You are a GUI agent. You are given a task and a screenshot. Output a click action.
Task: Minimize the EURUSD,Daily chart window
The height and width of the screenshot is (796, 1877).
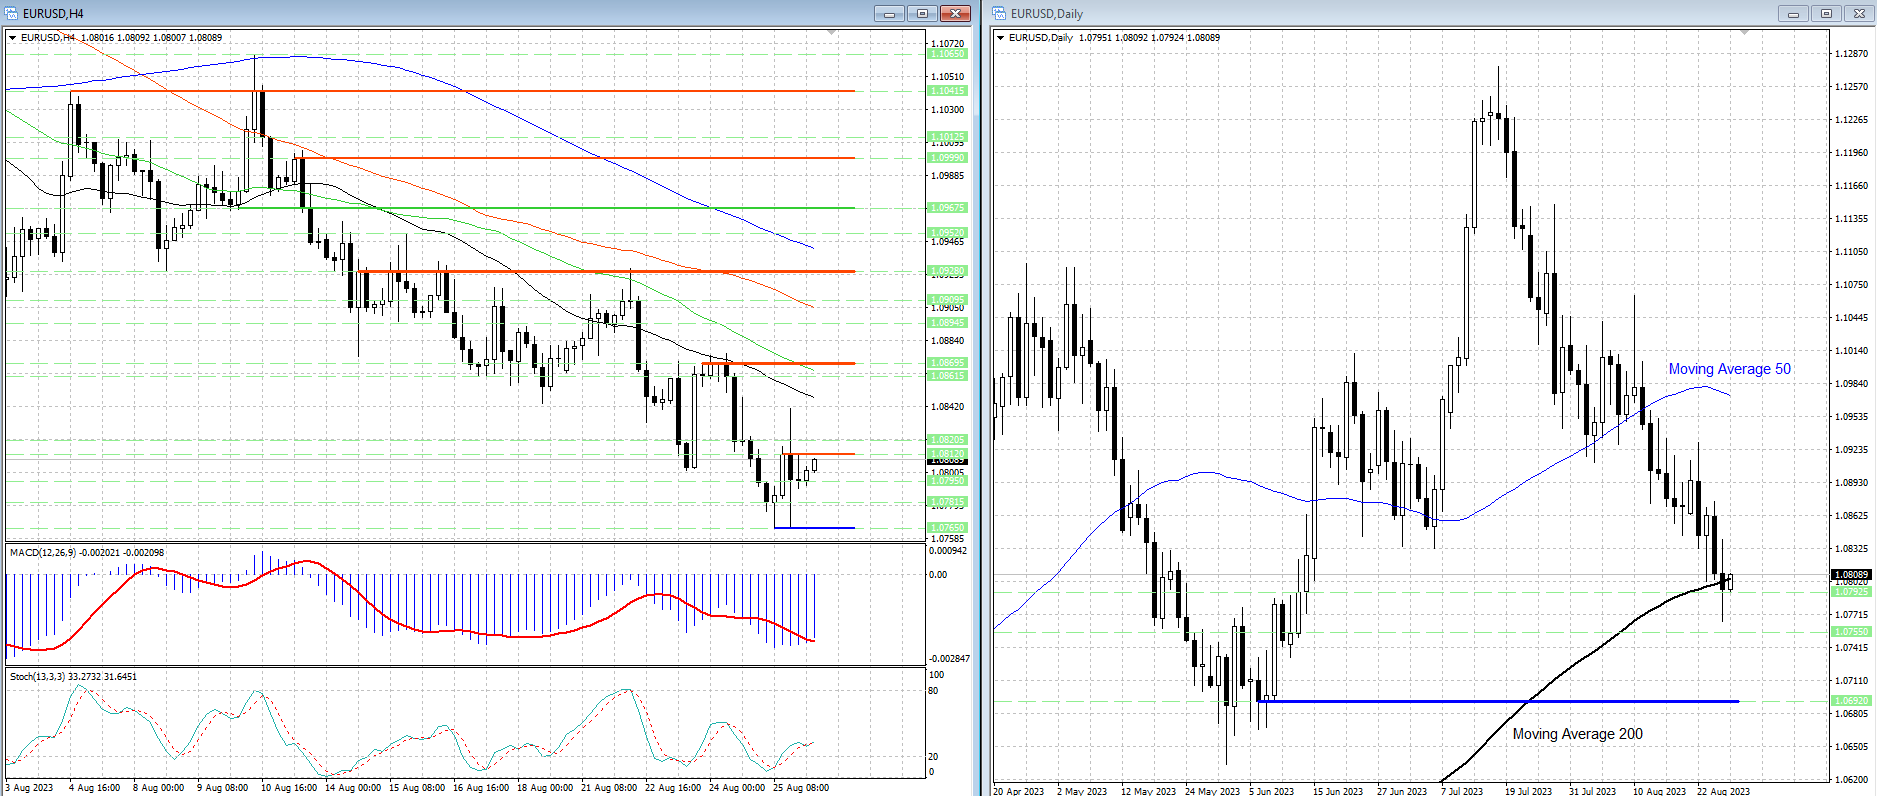1793,13
